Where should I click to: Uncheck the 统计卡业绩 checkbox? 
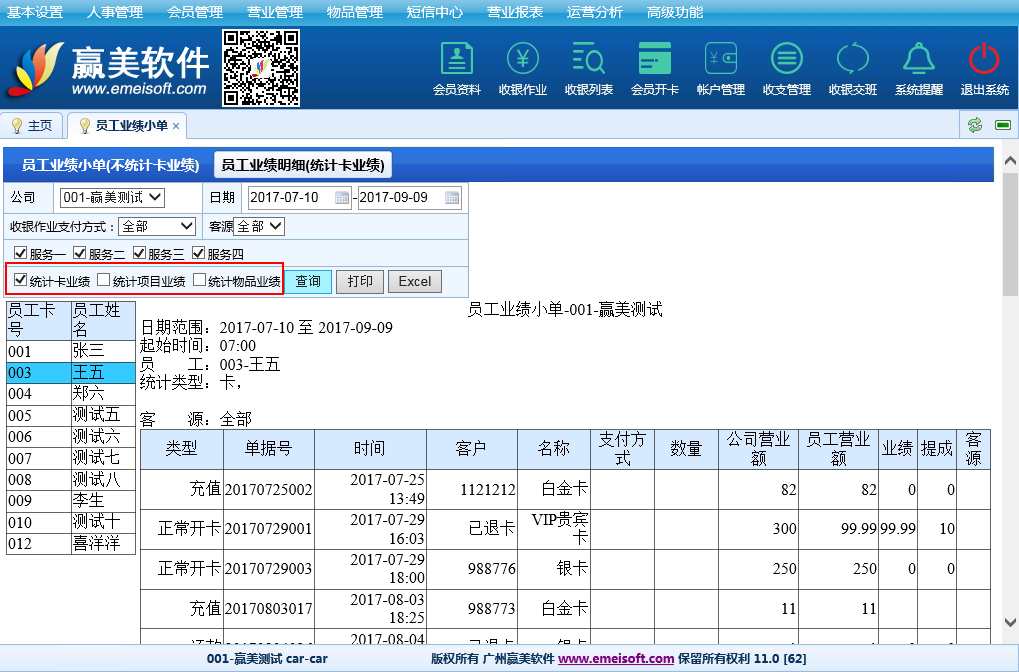pos(20,281)
